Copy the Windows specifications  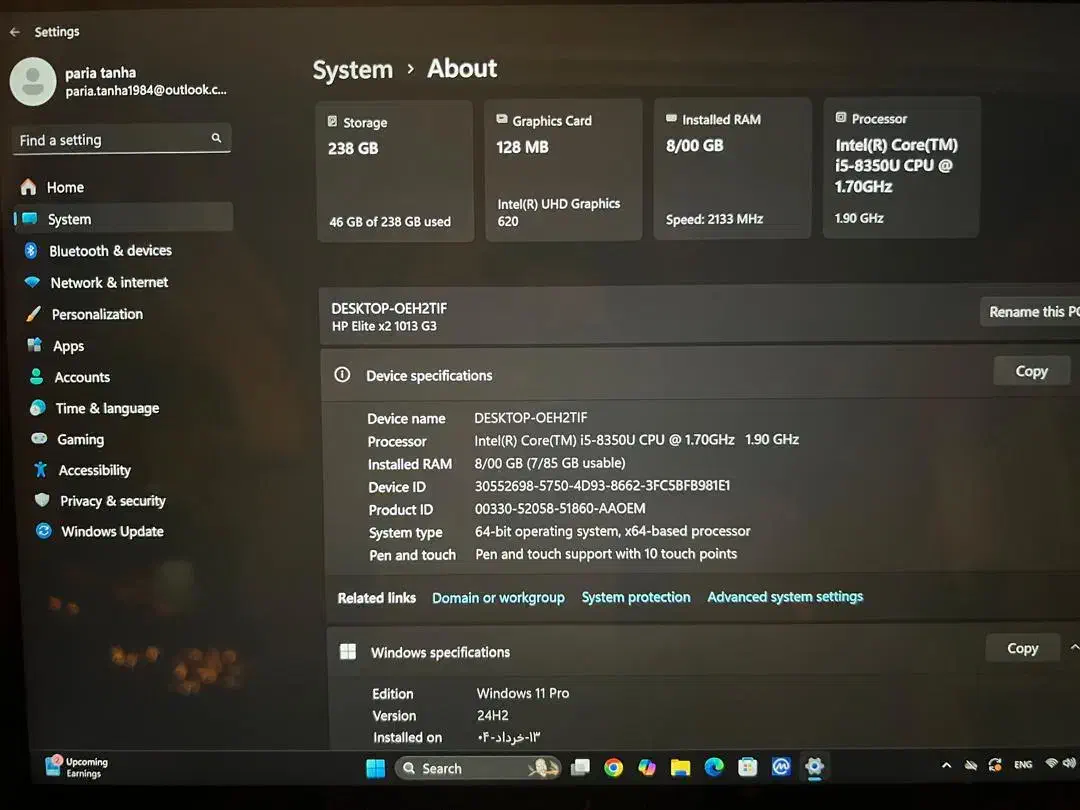click(x=1022, y=648)
